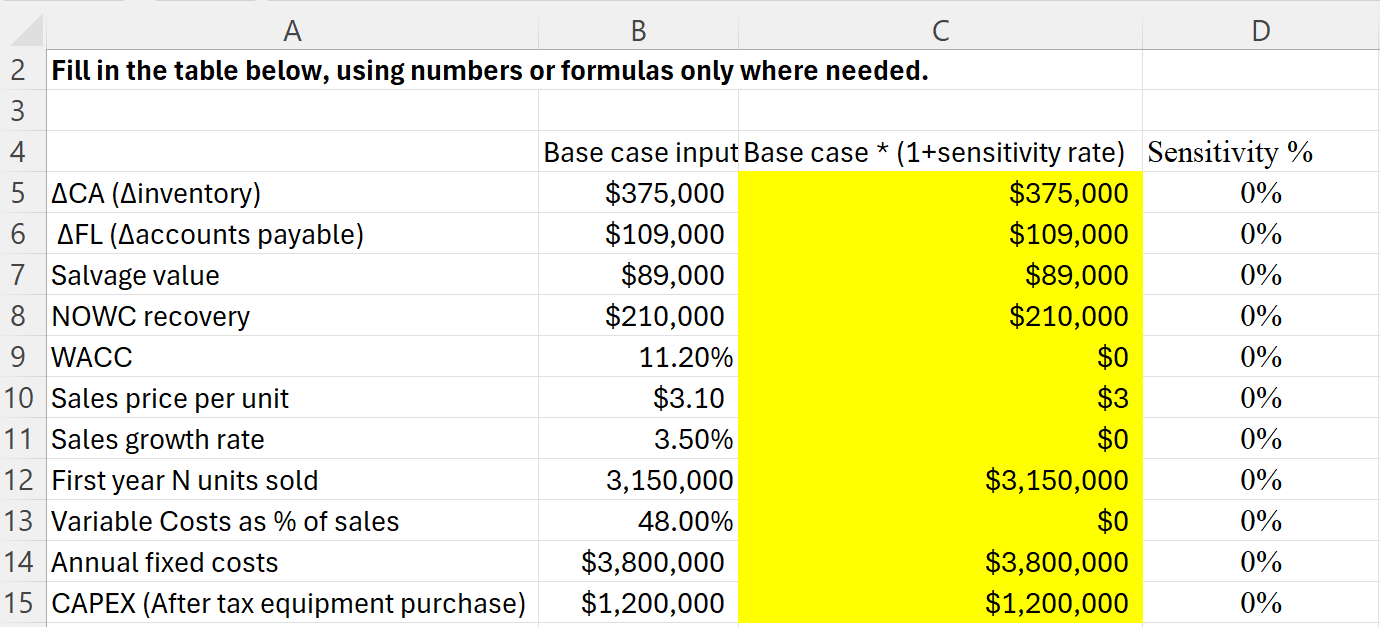Select the 'Salvage value' label cell
The width and height of the screenshot is (1380, 627).
[x=292, y=275]
